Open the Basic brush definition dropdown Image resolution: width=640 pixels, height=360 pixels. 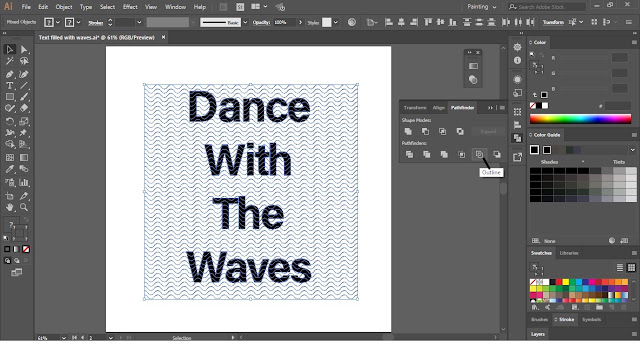(x=245, y=22)
